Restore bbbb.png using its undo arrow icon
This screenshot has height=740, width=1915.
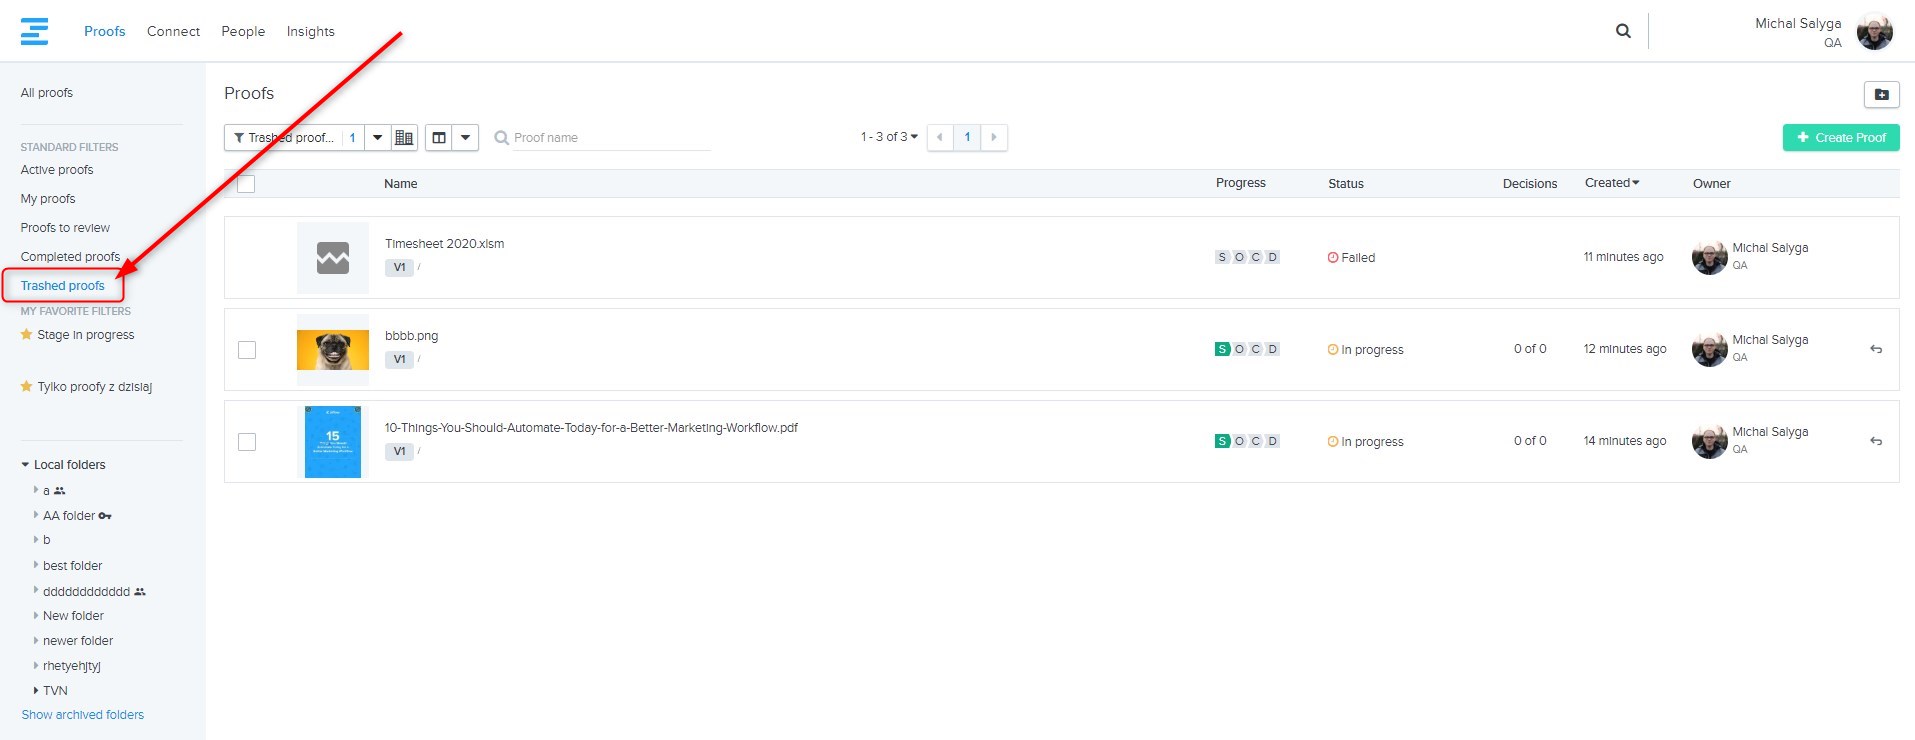(1876, 349)
